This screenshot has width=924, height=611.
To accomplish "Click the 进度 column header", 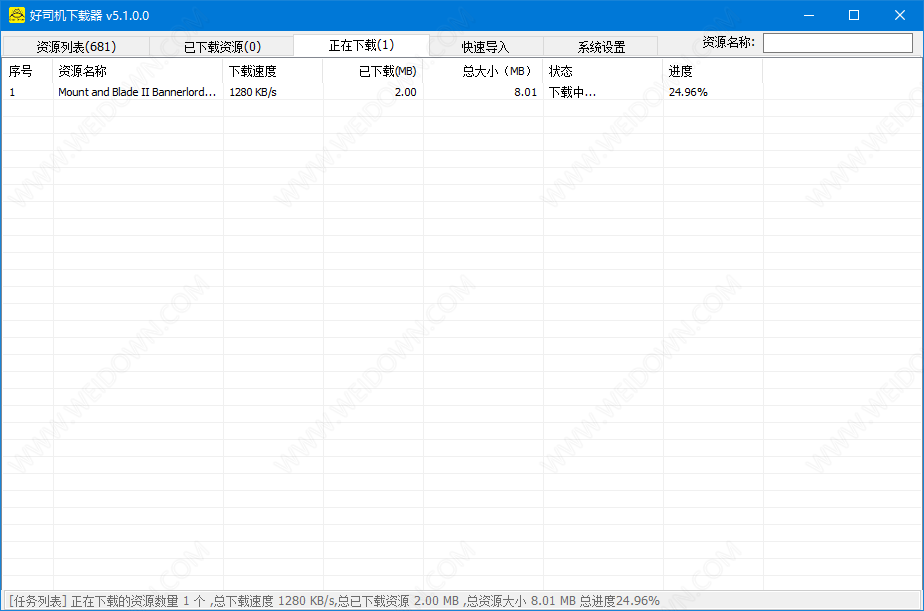I will [713, 71].
